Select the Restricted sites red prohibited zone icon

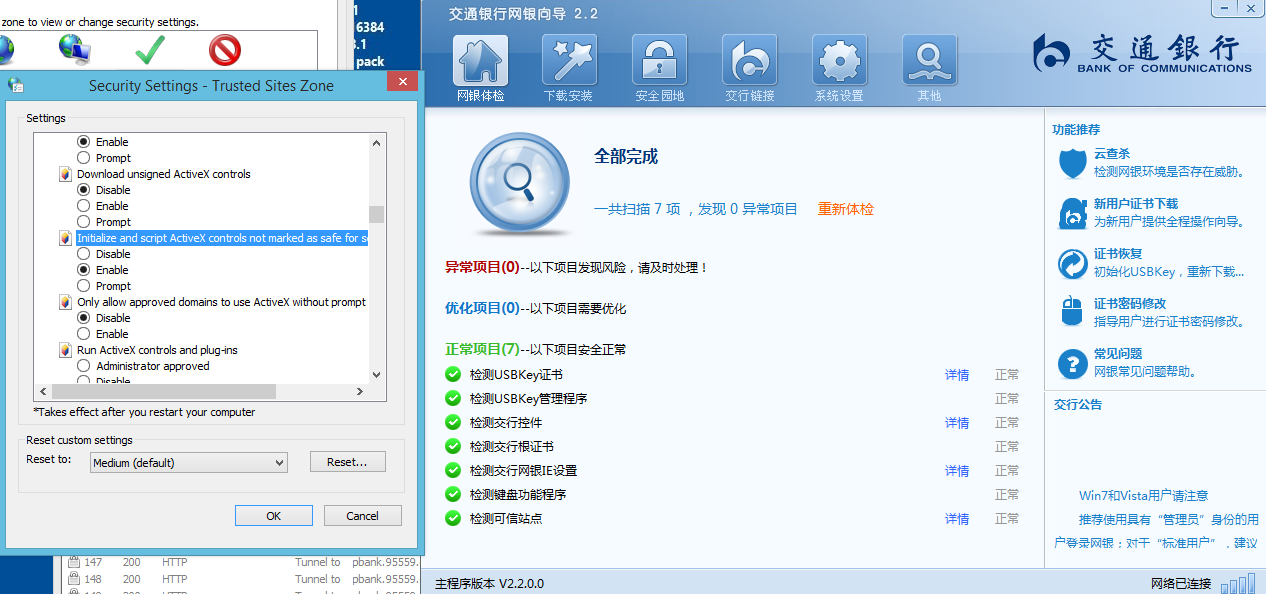[x=225, y=49]
